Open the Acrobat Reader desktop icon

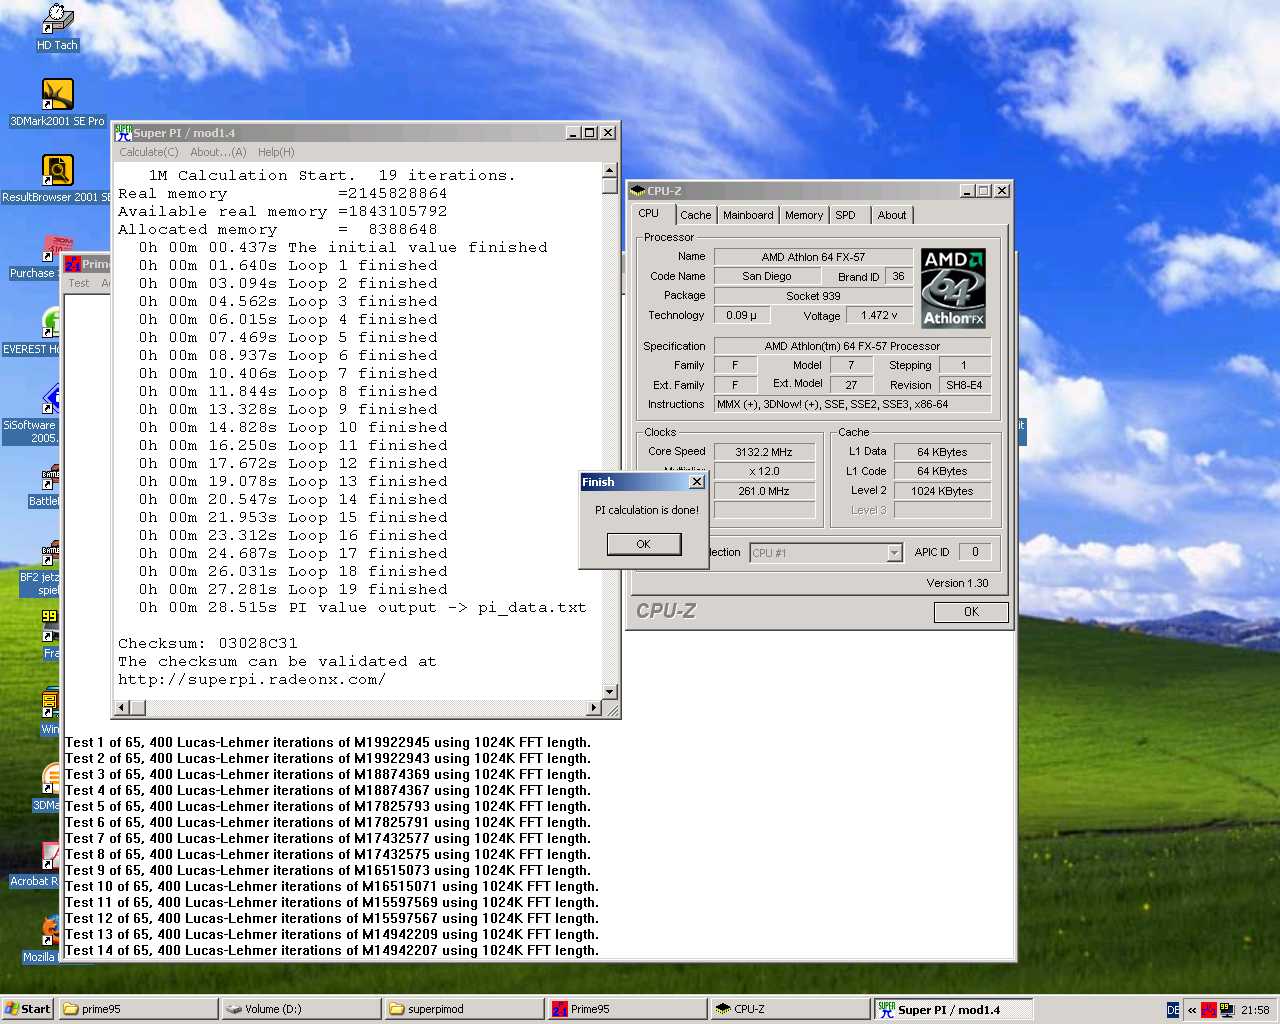[35, 864]
